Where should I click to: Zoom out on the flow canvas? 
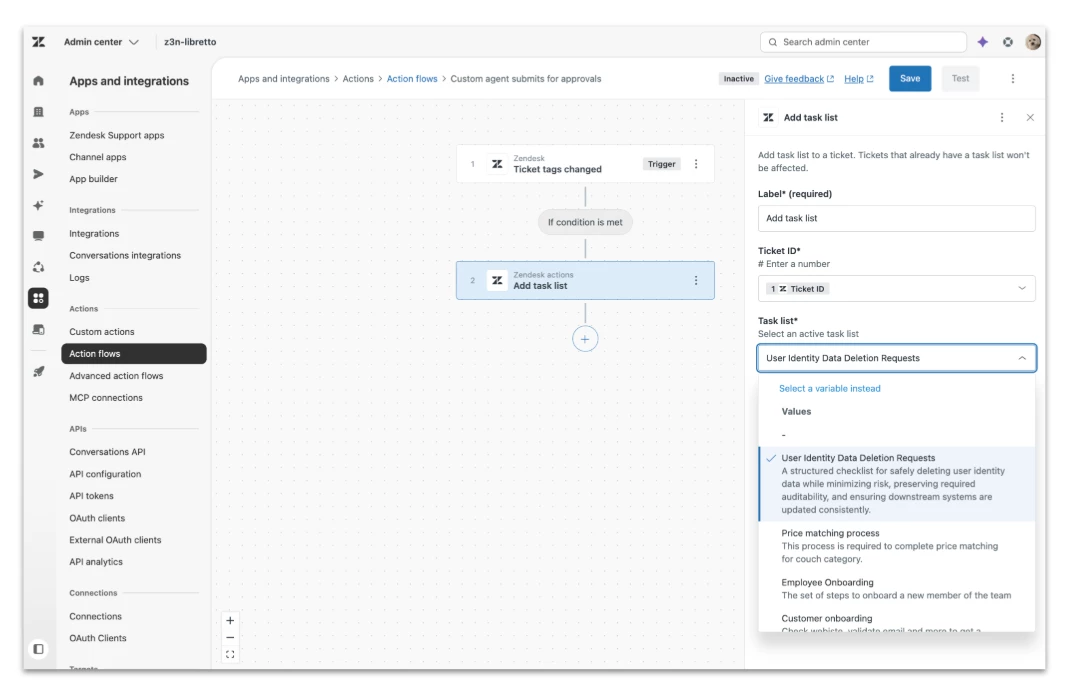tap(230, 637)
